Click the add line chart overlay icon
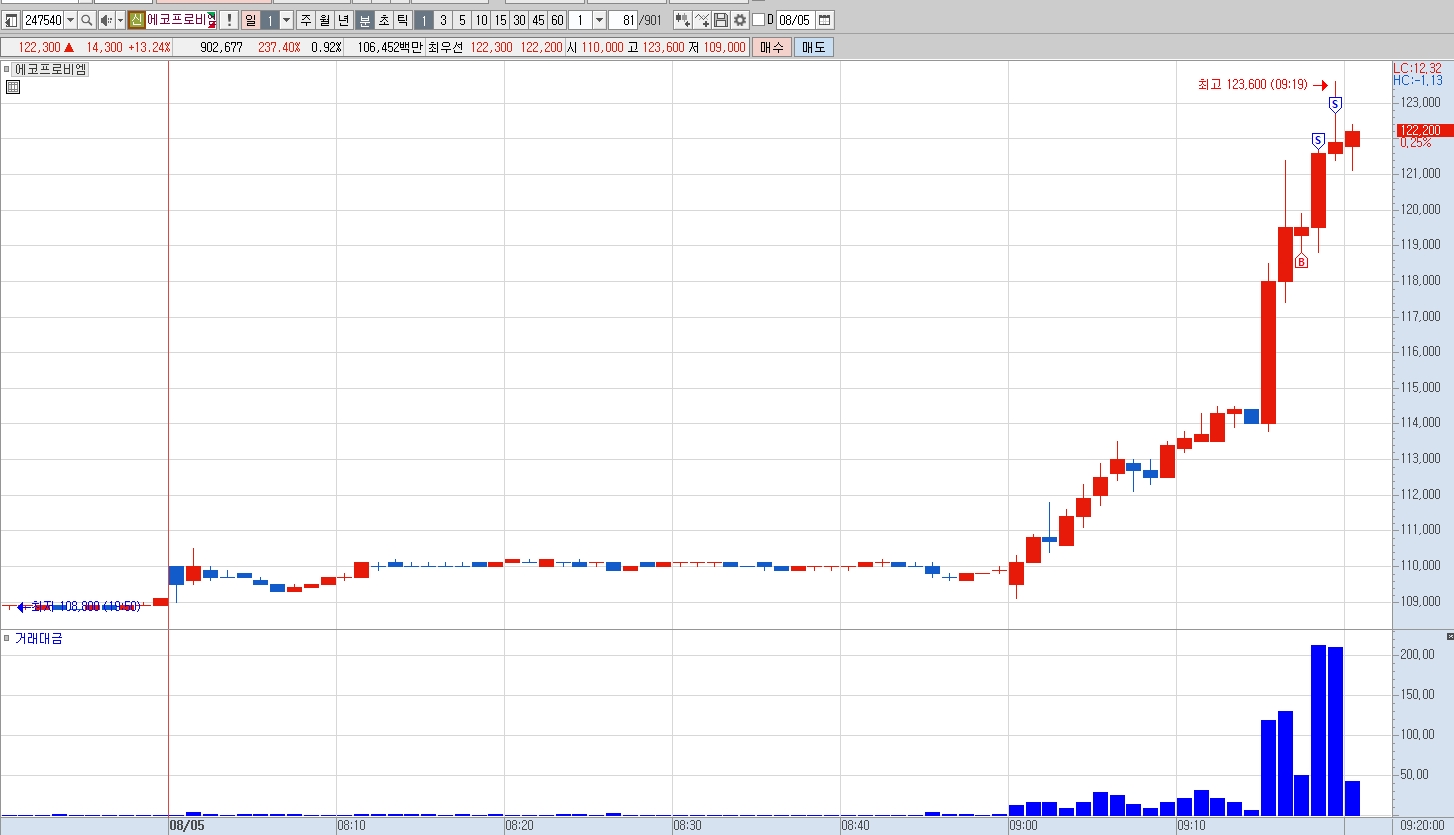Image resolution: width=1454 pixels, height=835 pixels. point(702,20)
